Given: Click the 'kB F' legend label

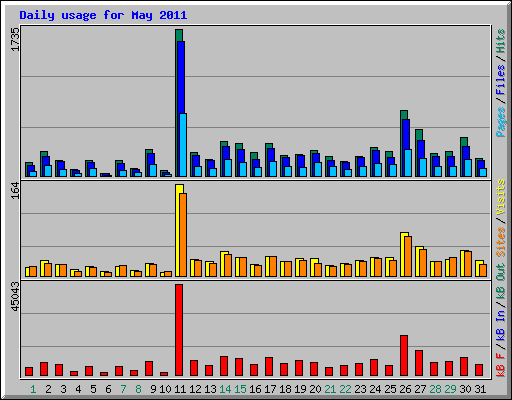Looking at the screenshot, I should tap(501, 364).
